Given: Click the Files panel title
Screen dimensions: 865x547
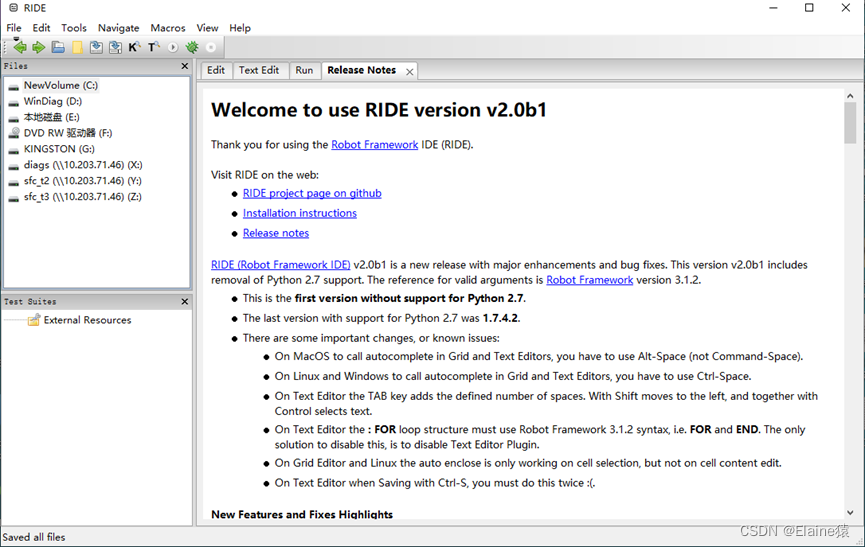Looking at the screenshot, I should point(15,66).
